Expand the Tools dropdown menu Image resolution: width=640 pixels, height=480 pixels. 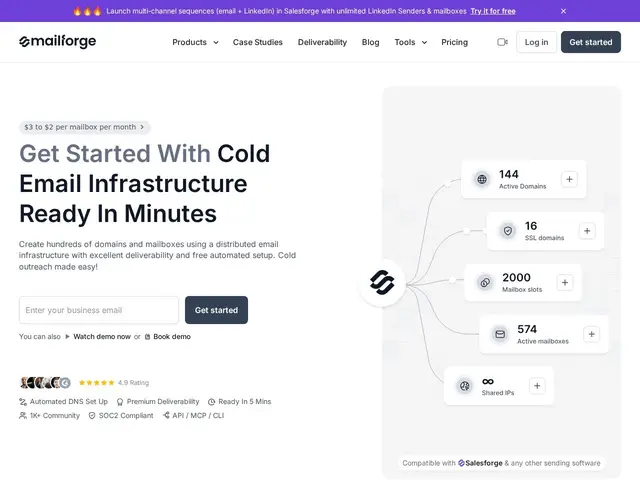point(411,42)
